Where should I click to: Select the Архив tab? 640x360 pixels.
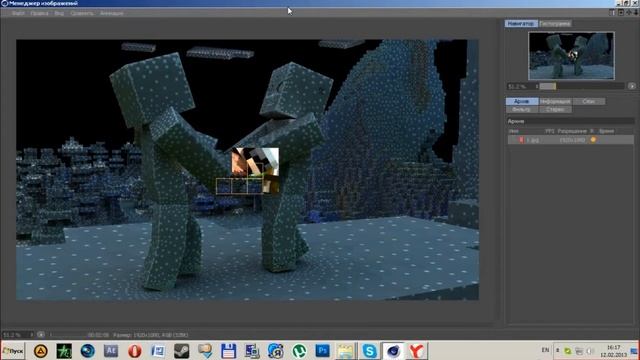[522, 101]
